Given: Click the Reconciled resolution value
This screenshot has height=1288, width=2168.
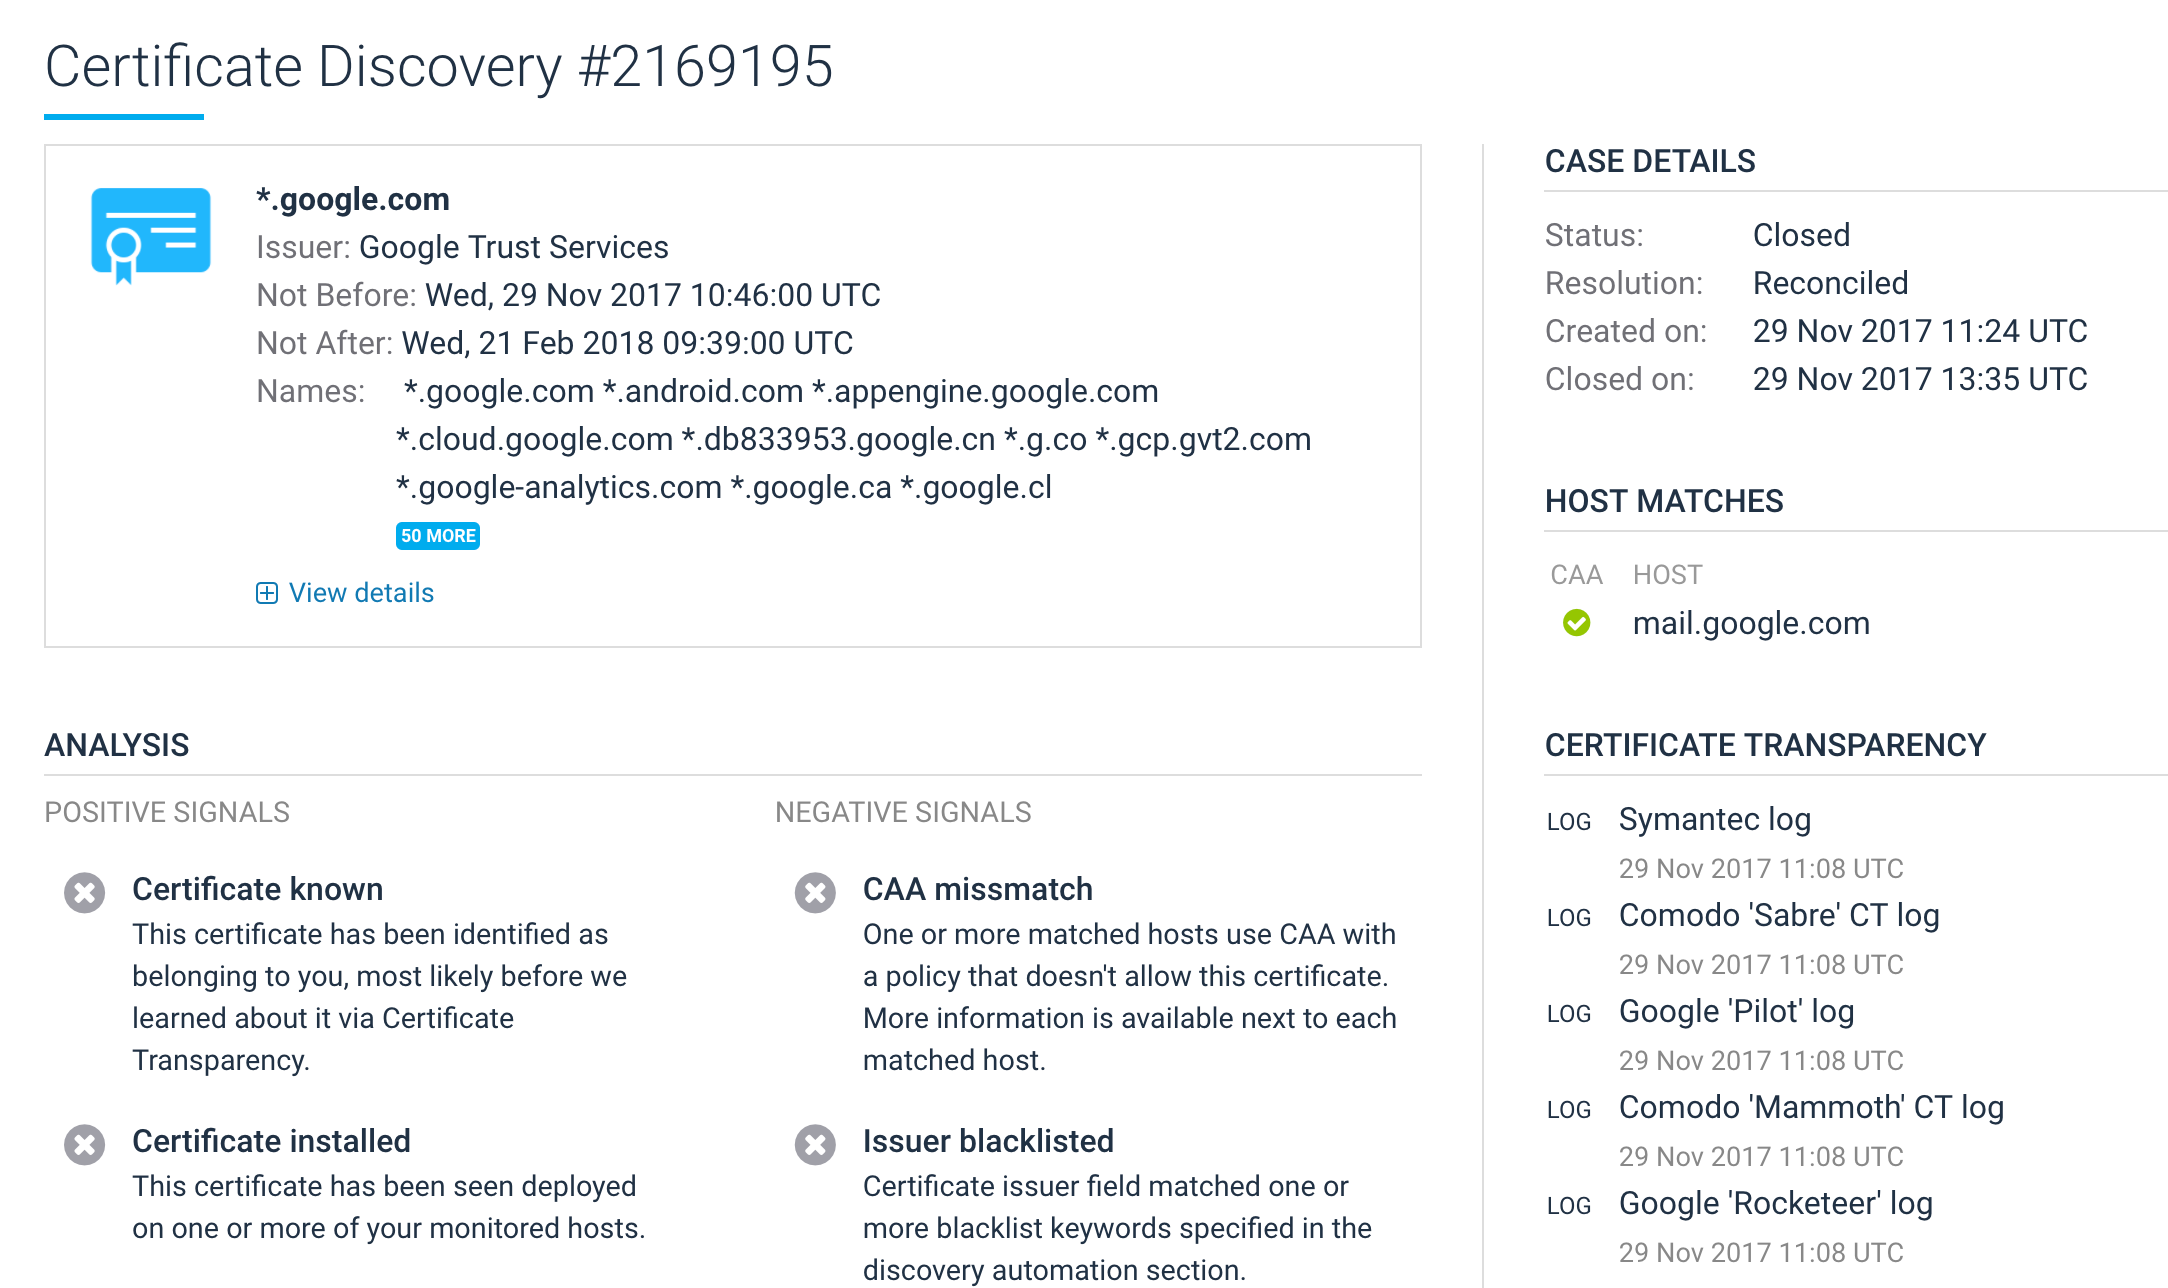Looking at the screenshot, I should pos(1830,283).
